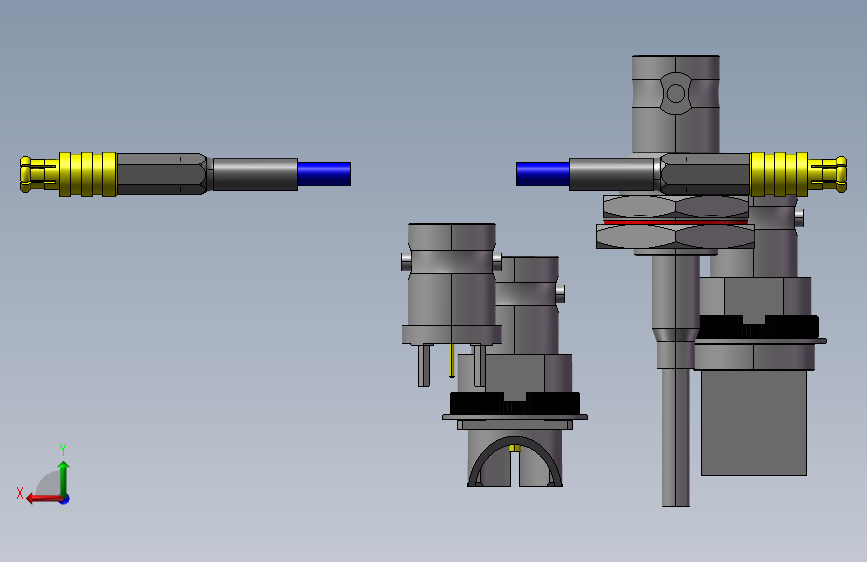Select the bayonet stud on middle connector's left
The width and height of the screenshot is (867, 562).
pos(406,262)
